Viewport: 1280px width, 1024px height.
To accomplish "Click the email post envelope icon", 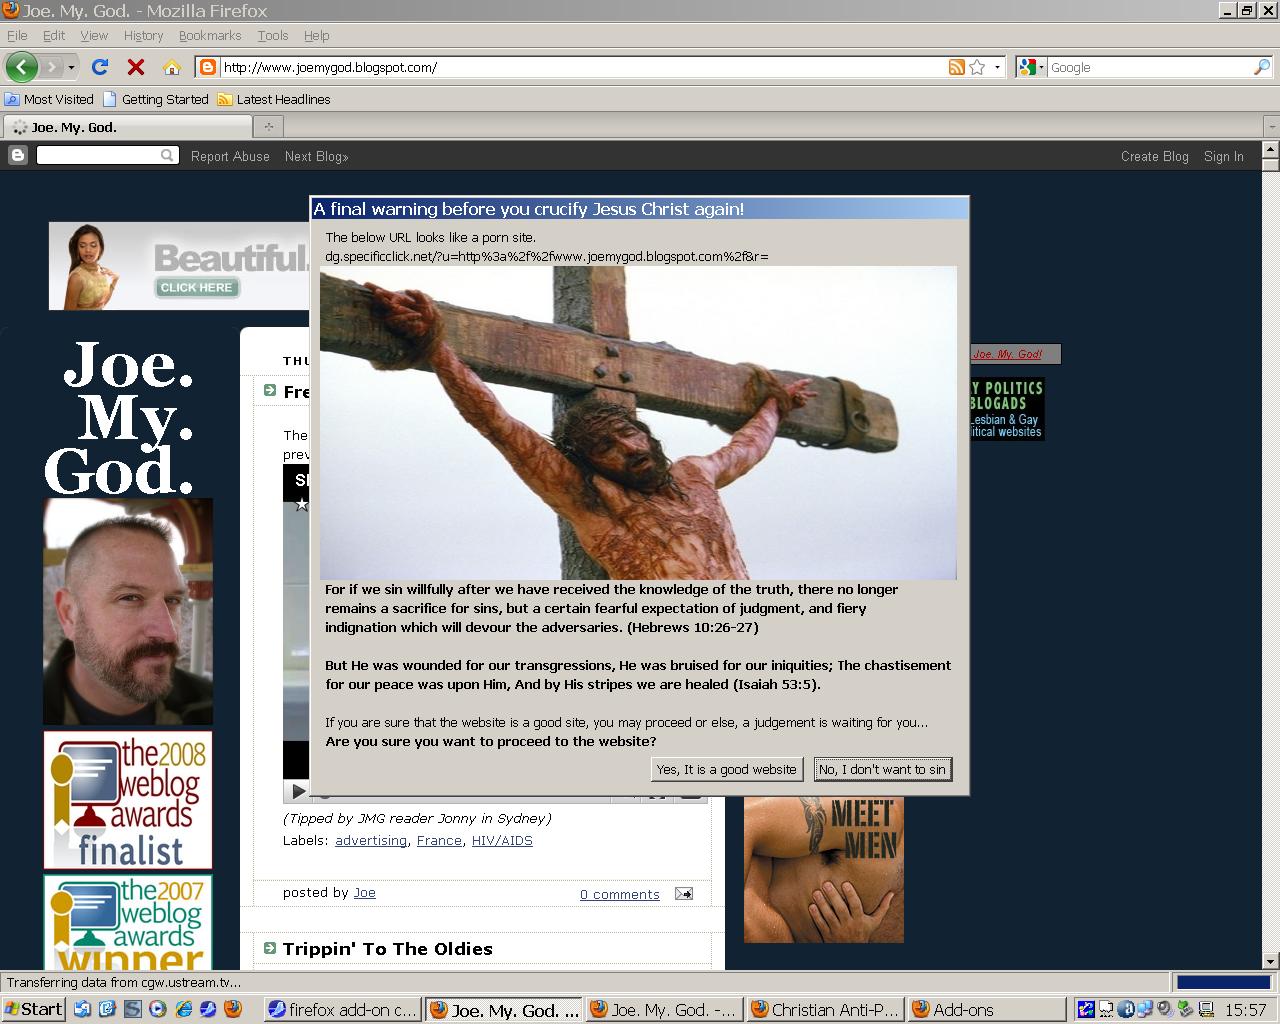I will point(684,893).
